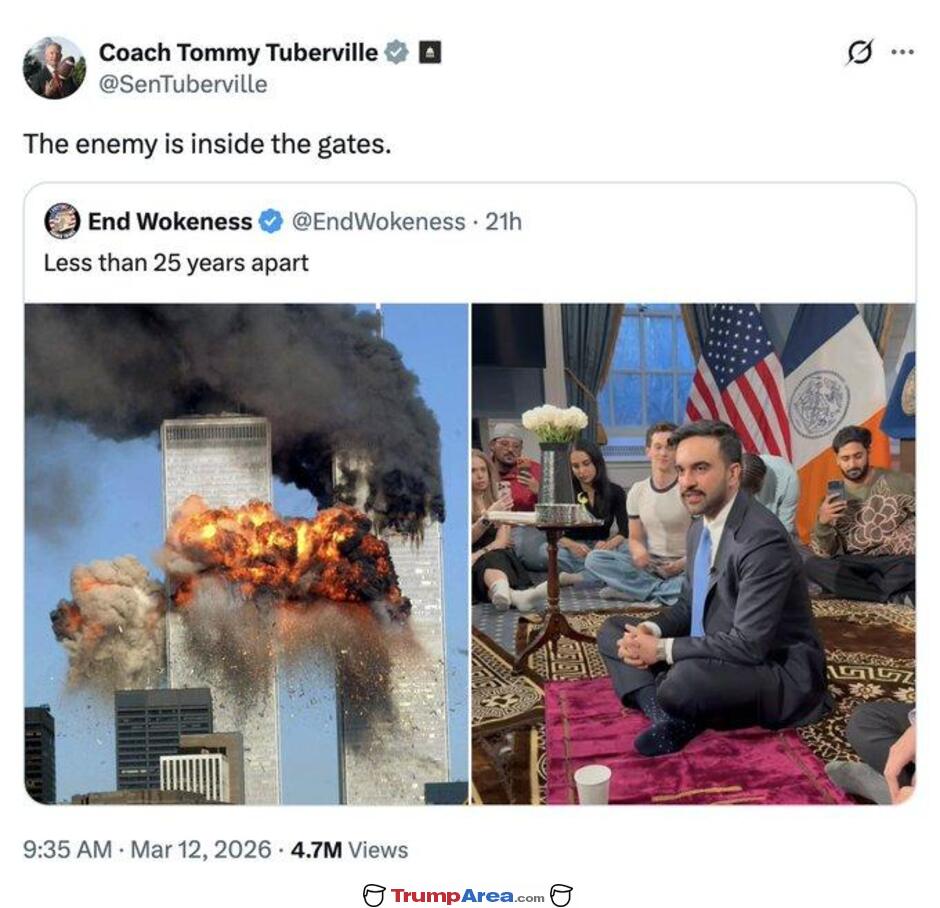Click the government affiliation badge beside author name

click(x=429, y=52)
